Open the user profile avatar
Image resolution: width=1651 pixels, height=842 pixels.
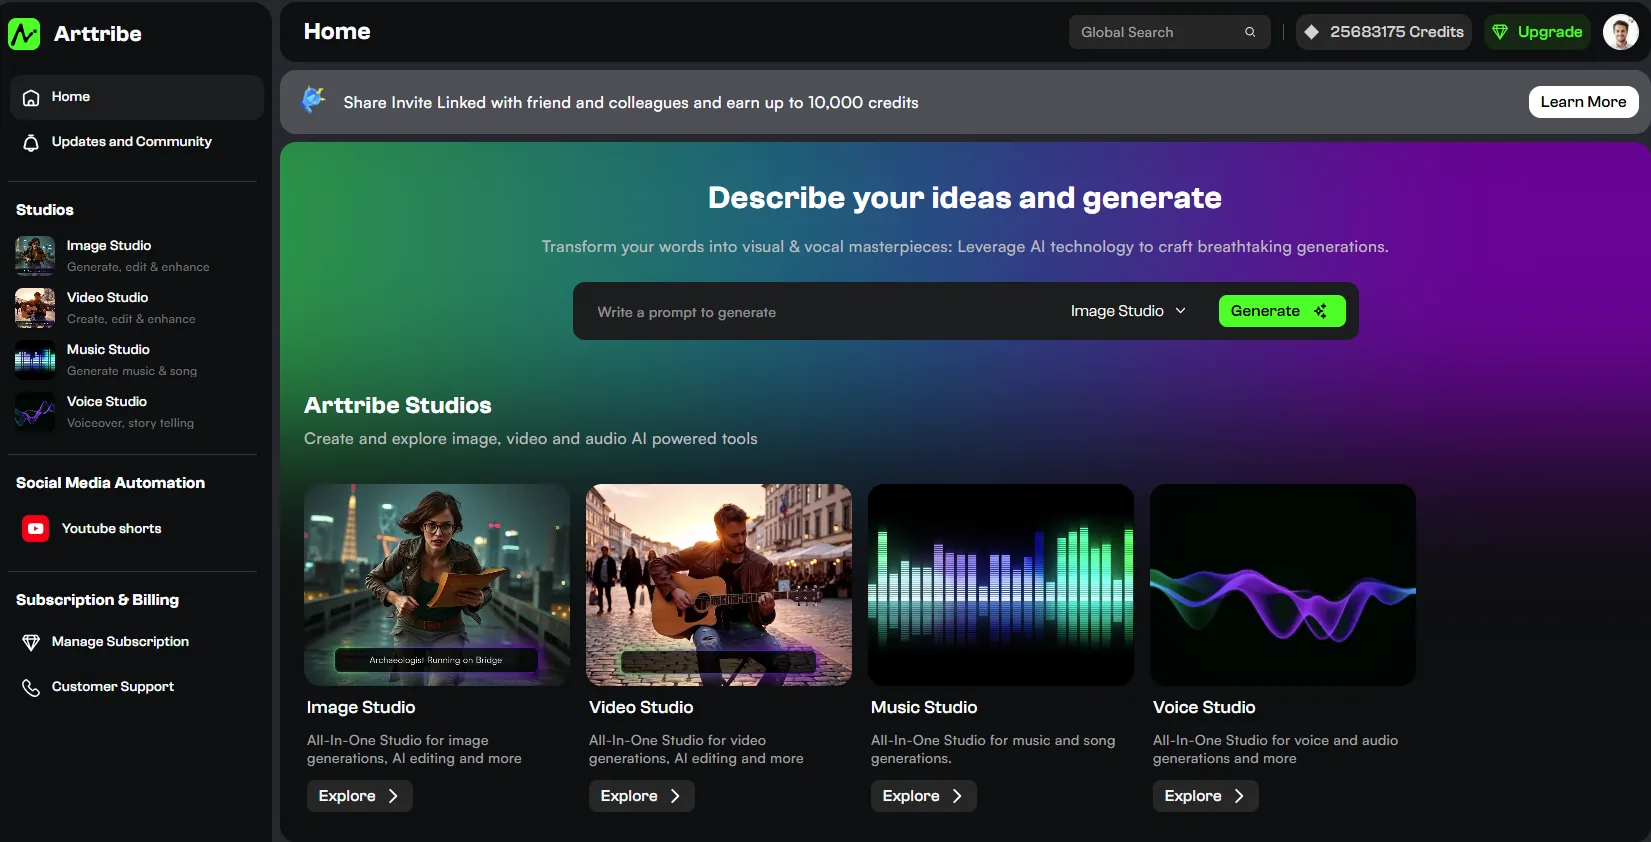coord(1620,32)
